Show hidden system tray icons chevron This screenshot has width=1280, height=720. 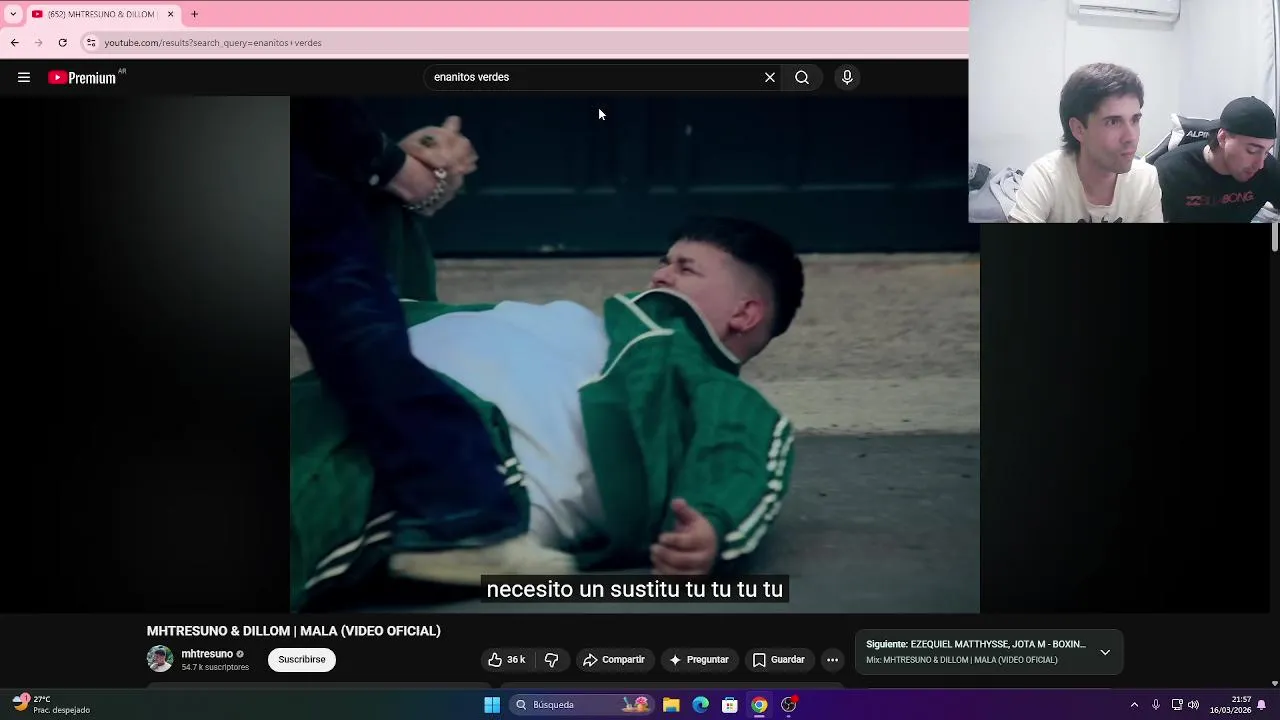point(1134,705)
